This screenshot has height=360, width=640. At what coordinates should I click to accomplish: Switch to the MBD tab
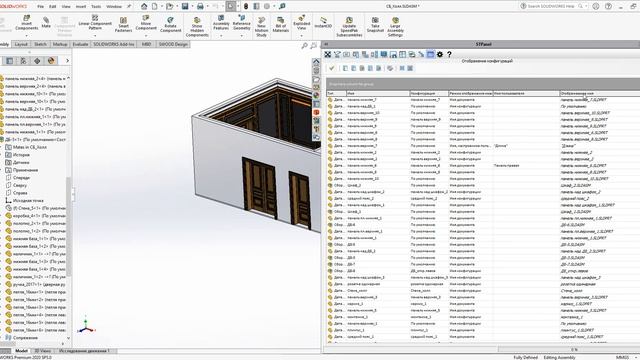(147, 44)
